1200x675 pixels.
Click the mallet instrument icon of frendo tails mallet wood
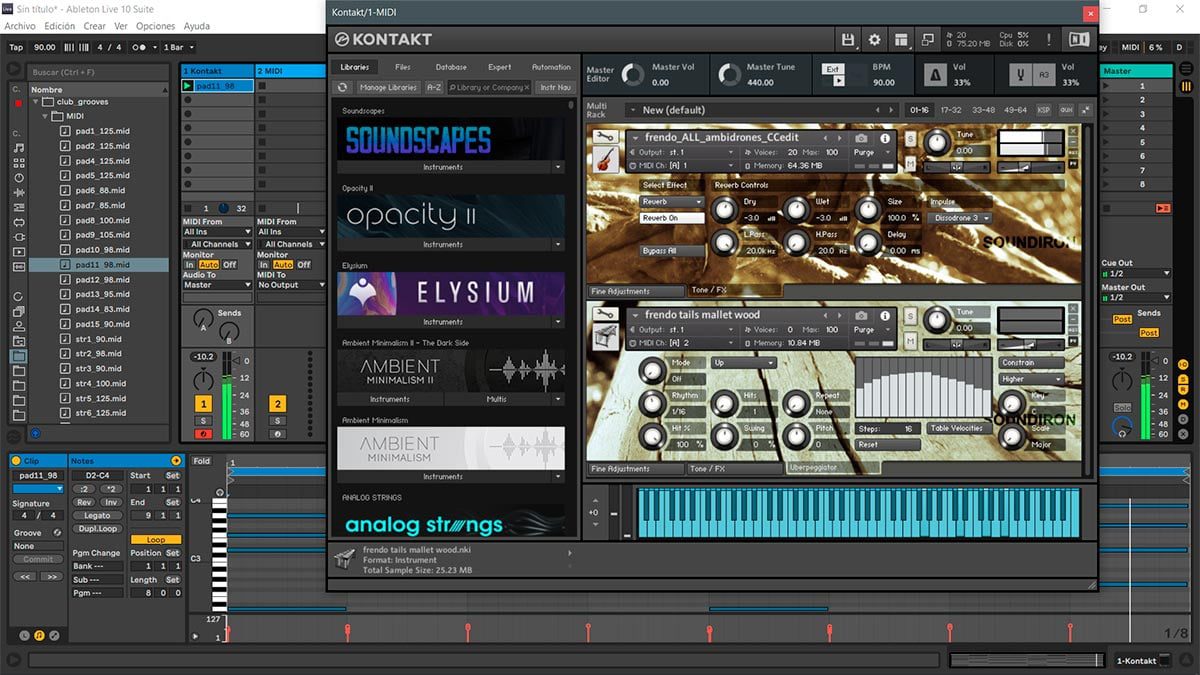(604, 337)
